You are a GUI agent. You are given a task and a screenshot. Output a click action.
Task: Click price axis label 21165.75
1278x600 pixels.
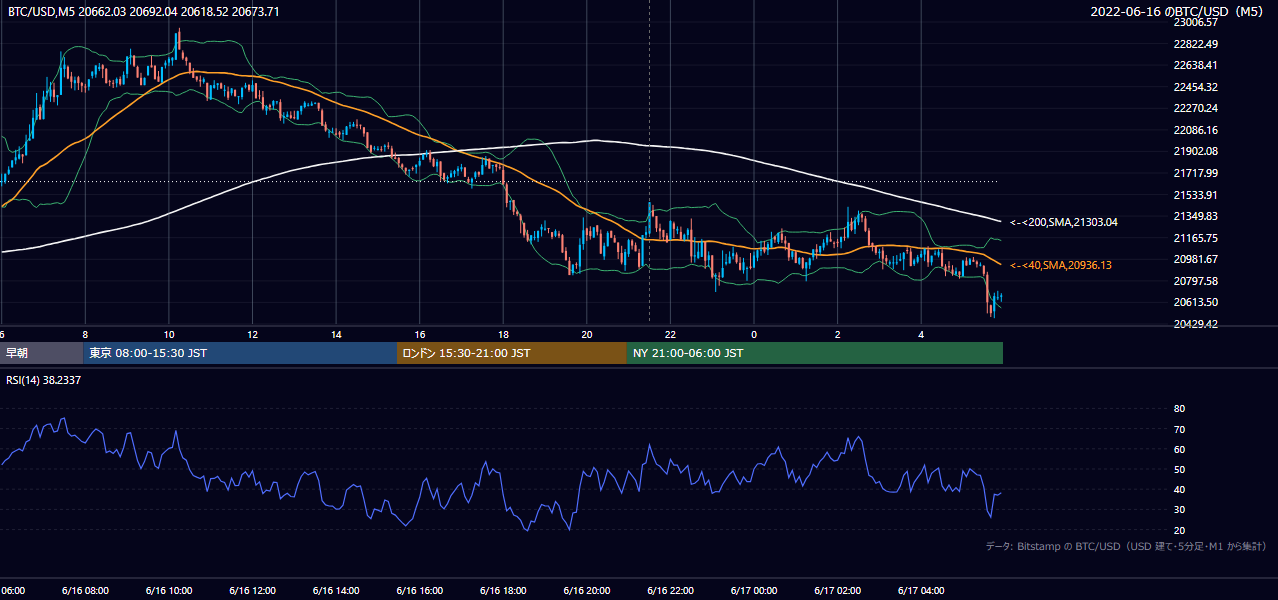[1196, 238]
